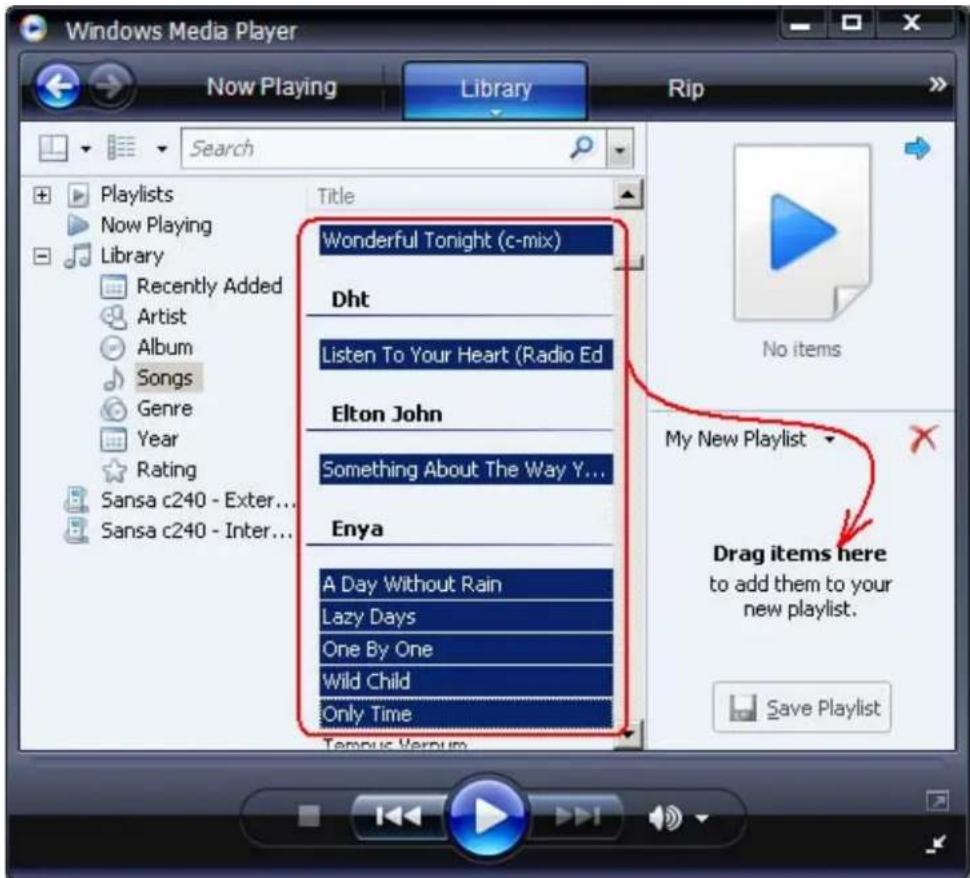Select Now Playing in the tree
The height and width of the screenshot is (878, 970).
156,225
